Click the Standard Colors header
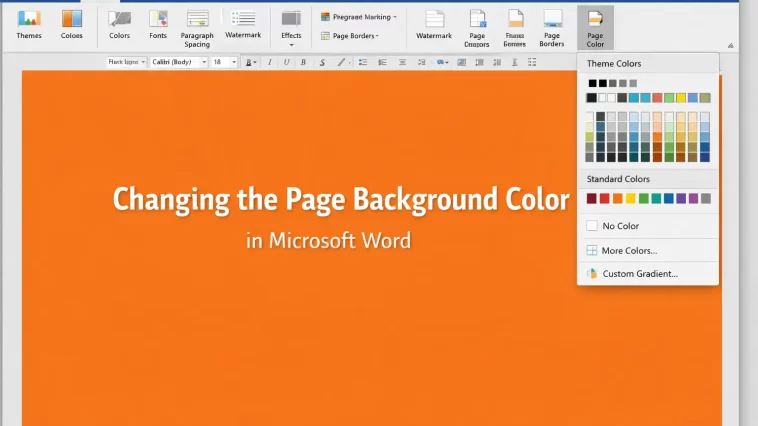 618,179
